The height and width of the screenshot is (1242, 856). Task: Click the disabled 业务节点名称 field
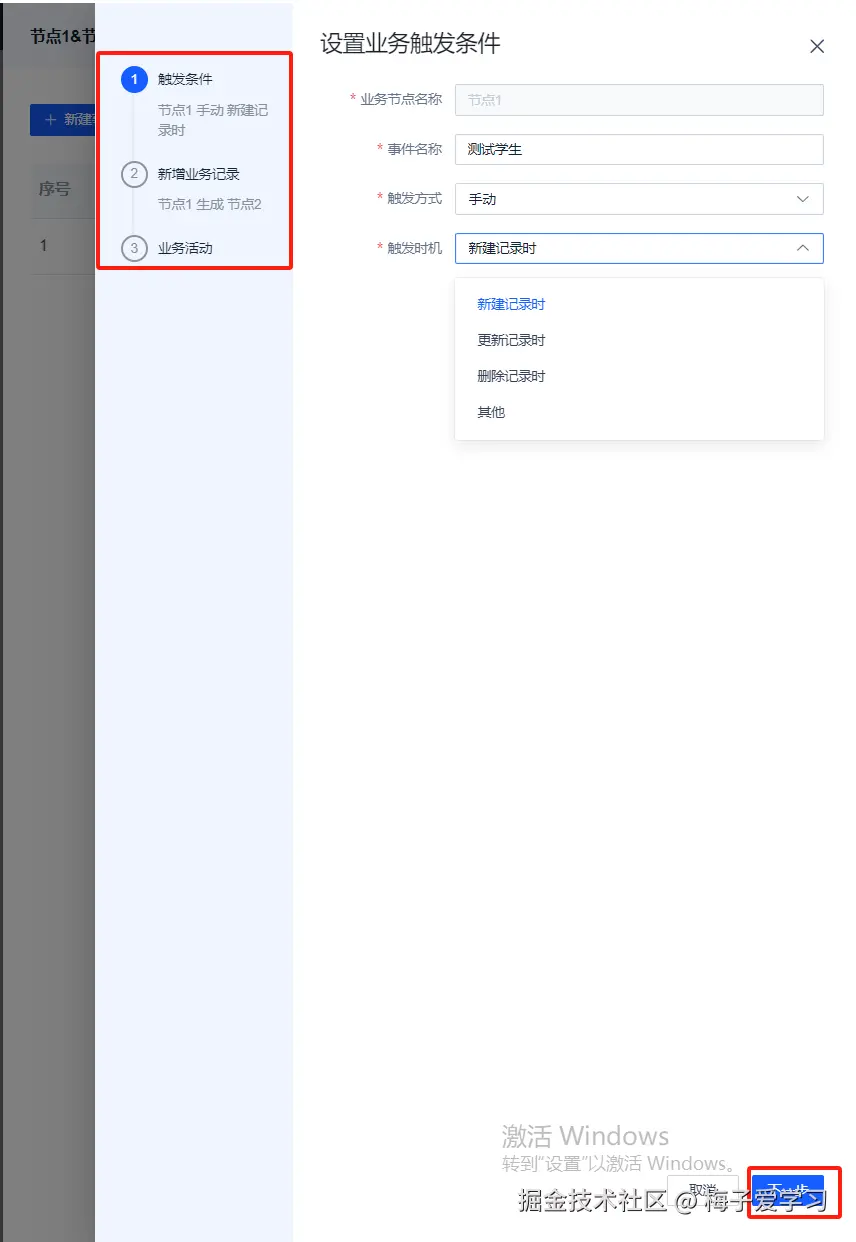639,100
